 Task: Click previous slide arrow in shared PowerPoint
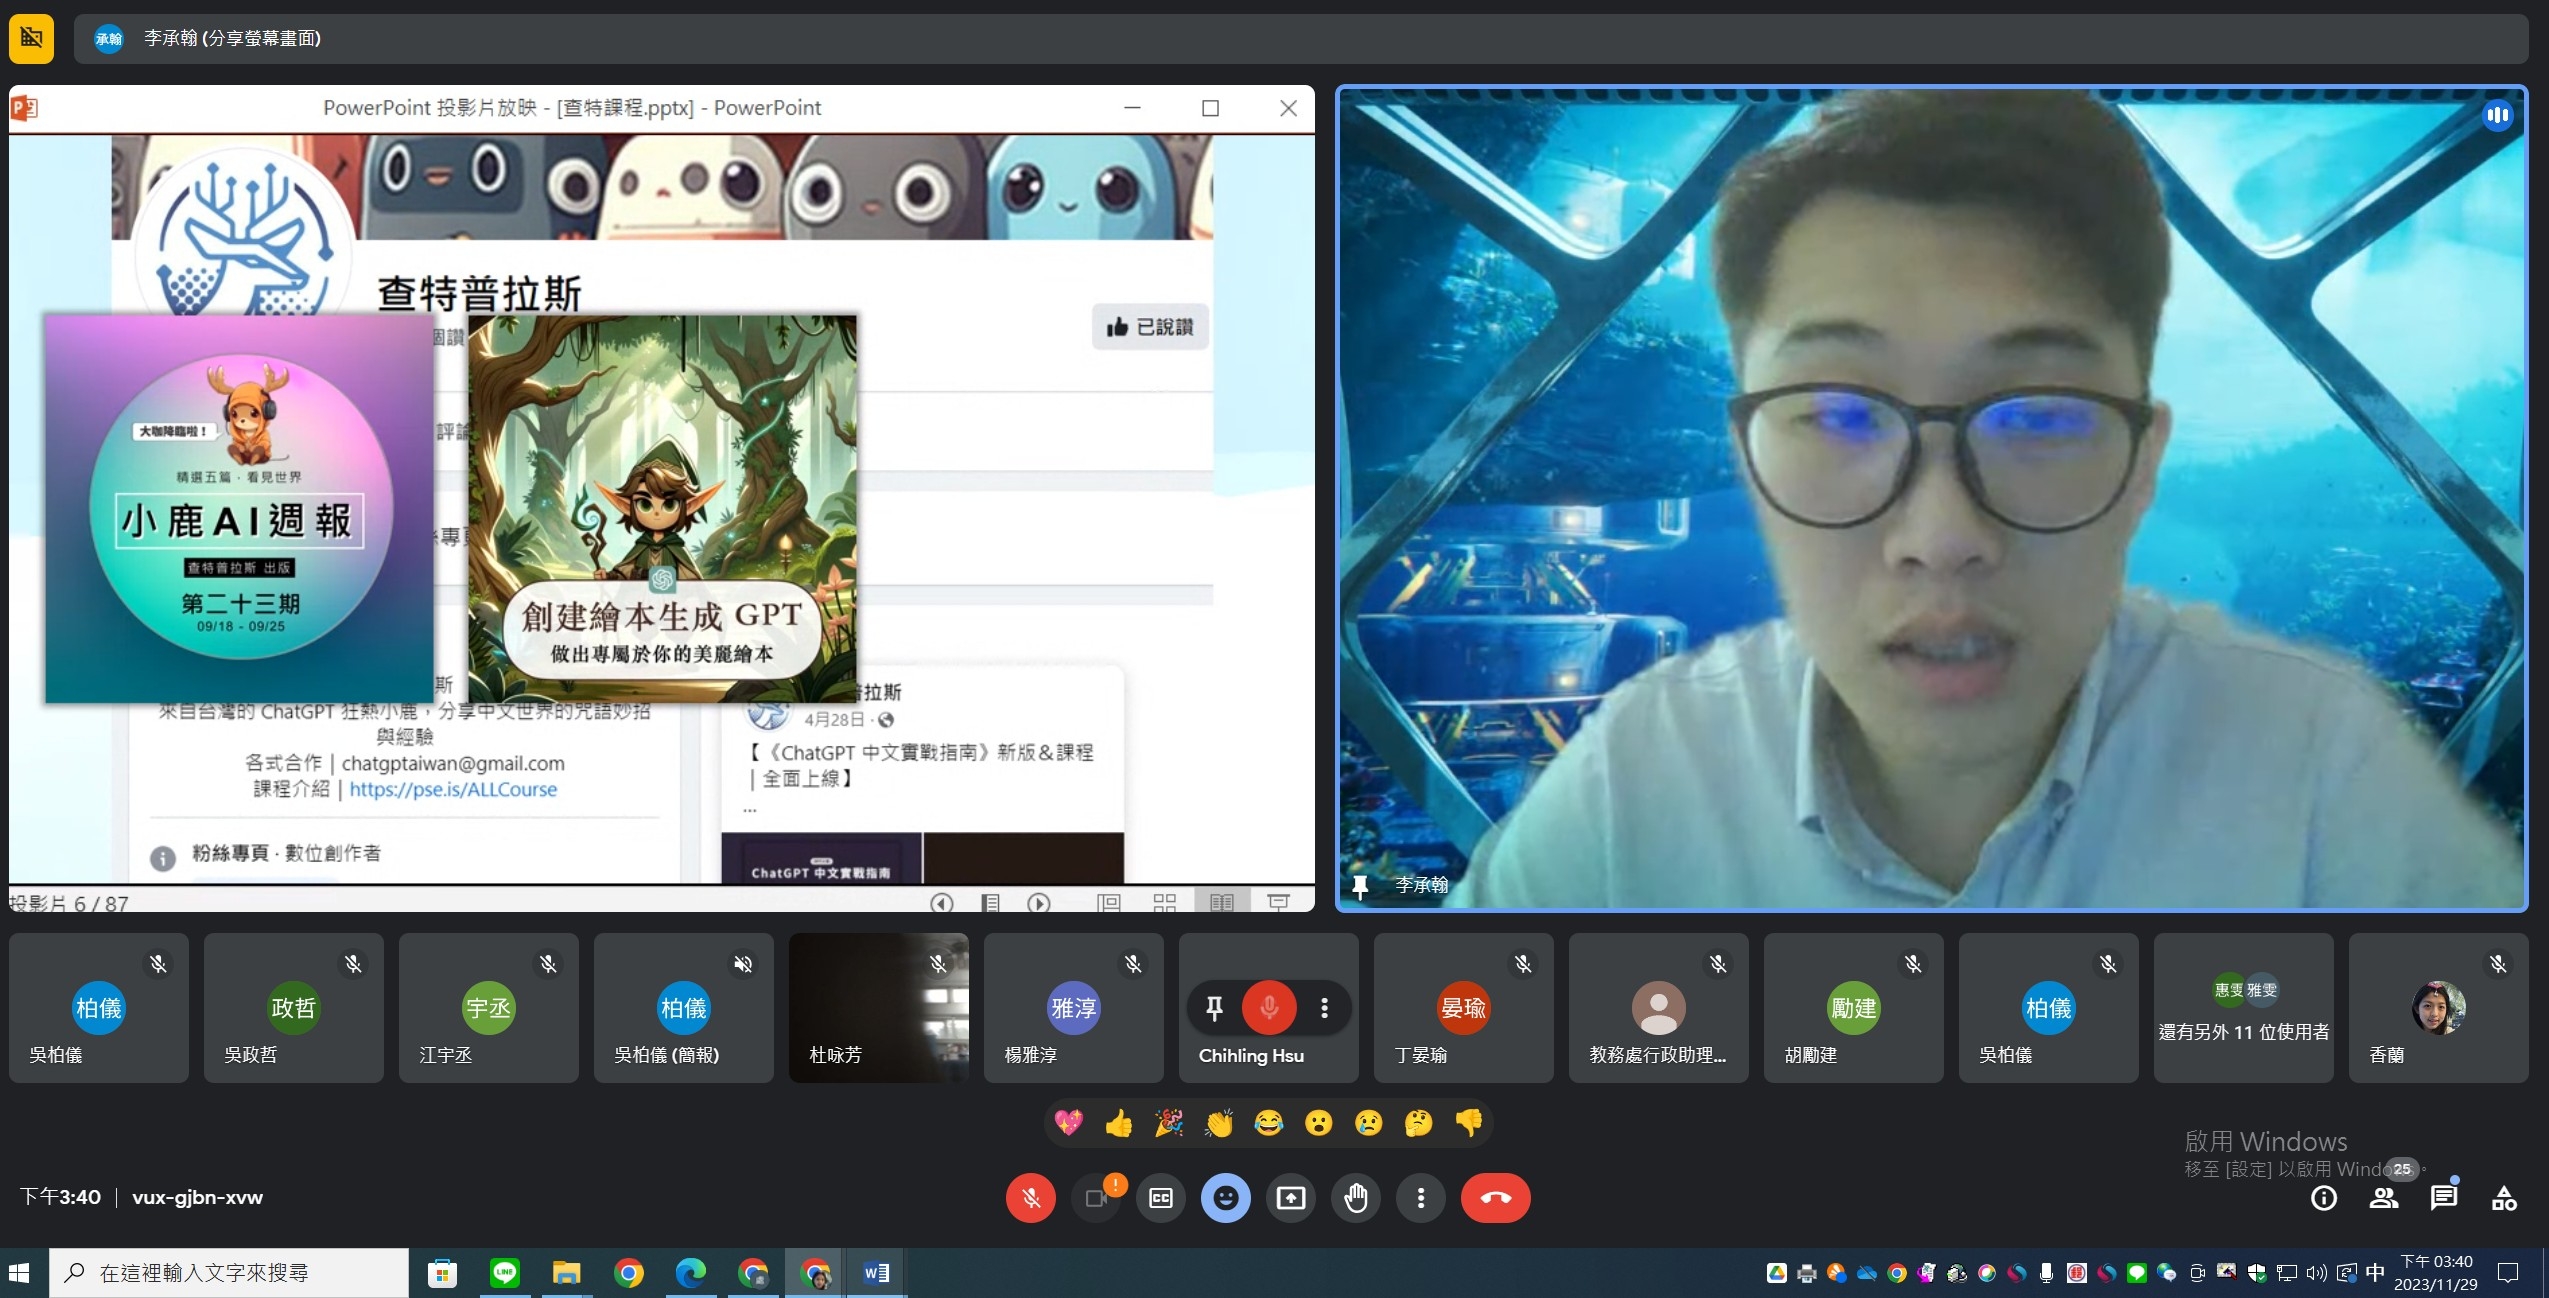pyautogui.click(x=941, y=903)
